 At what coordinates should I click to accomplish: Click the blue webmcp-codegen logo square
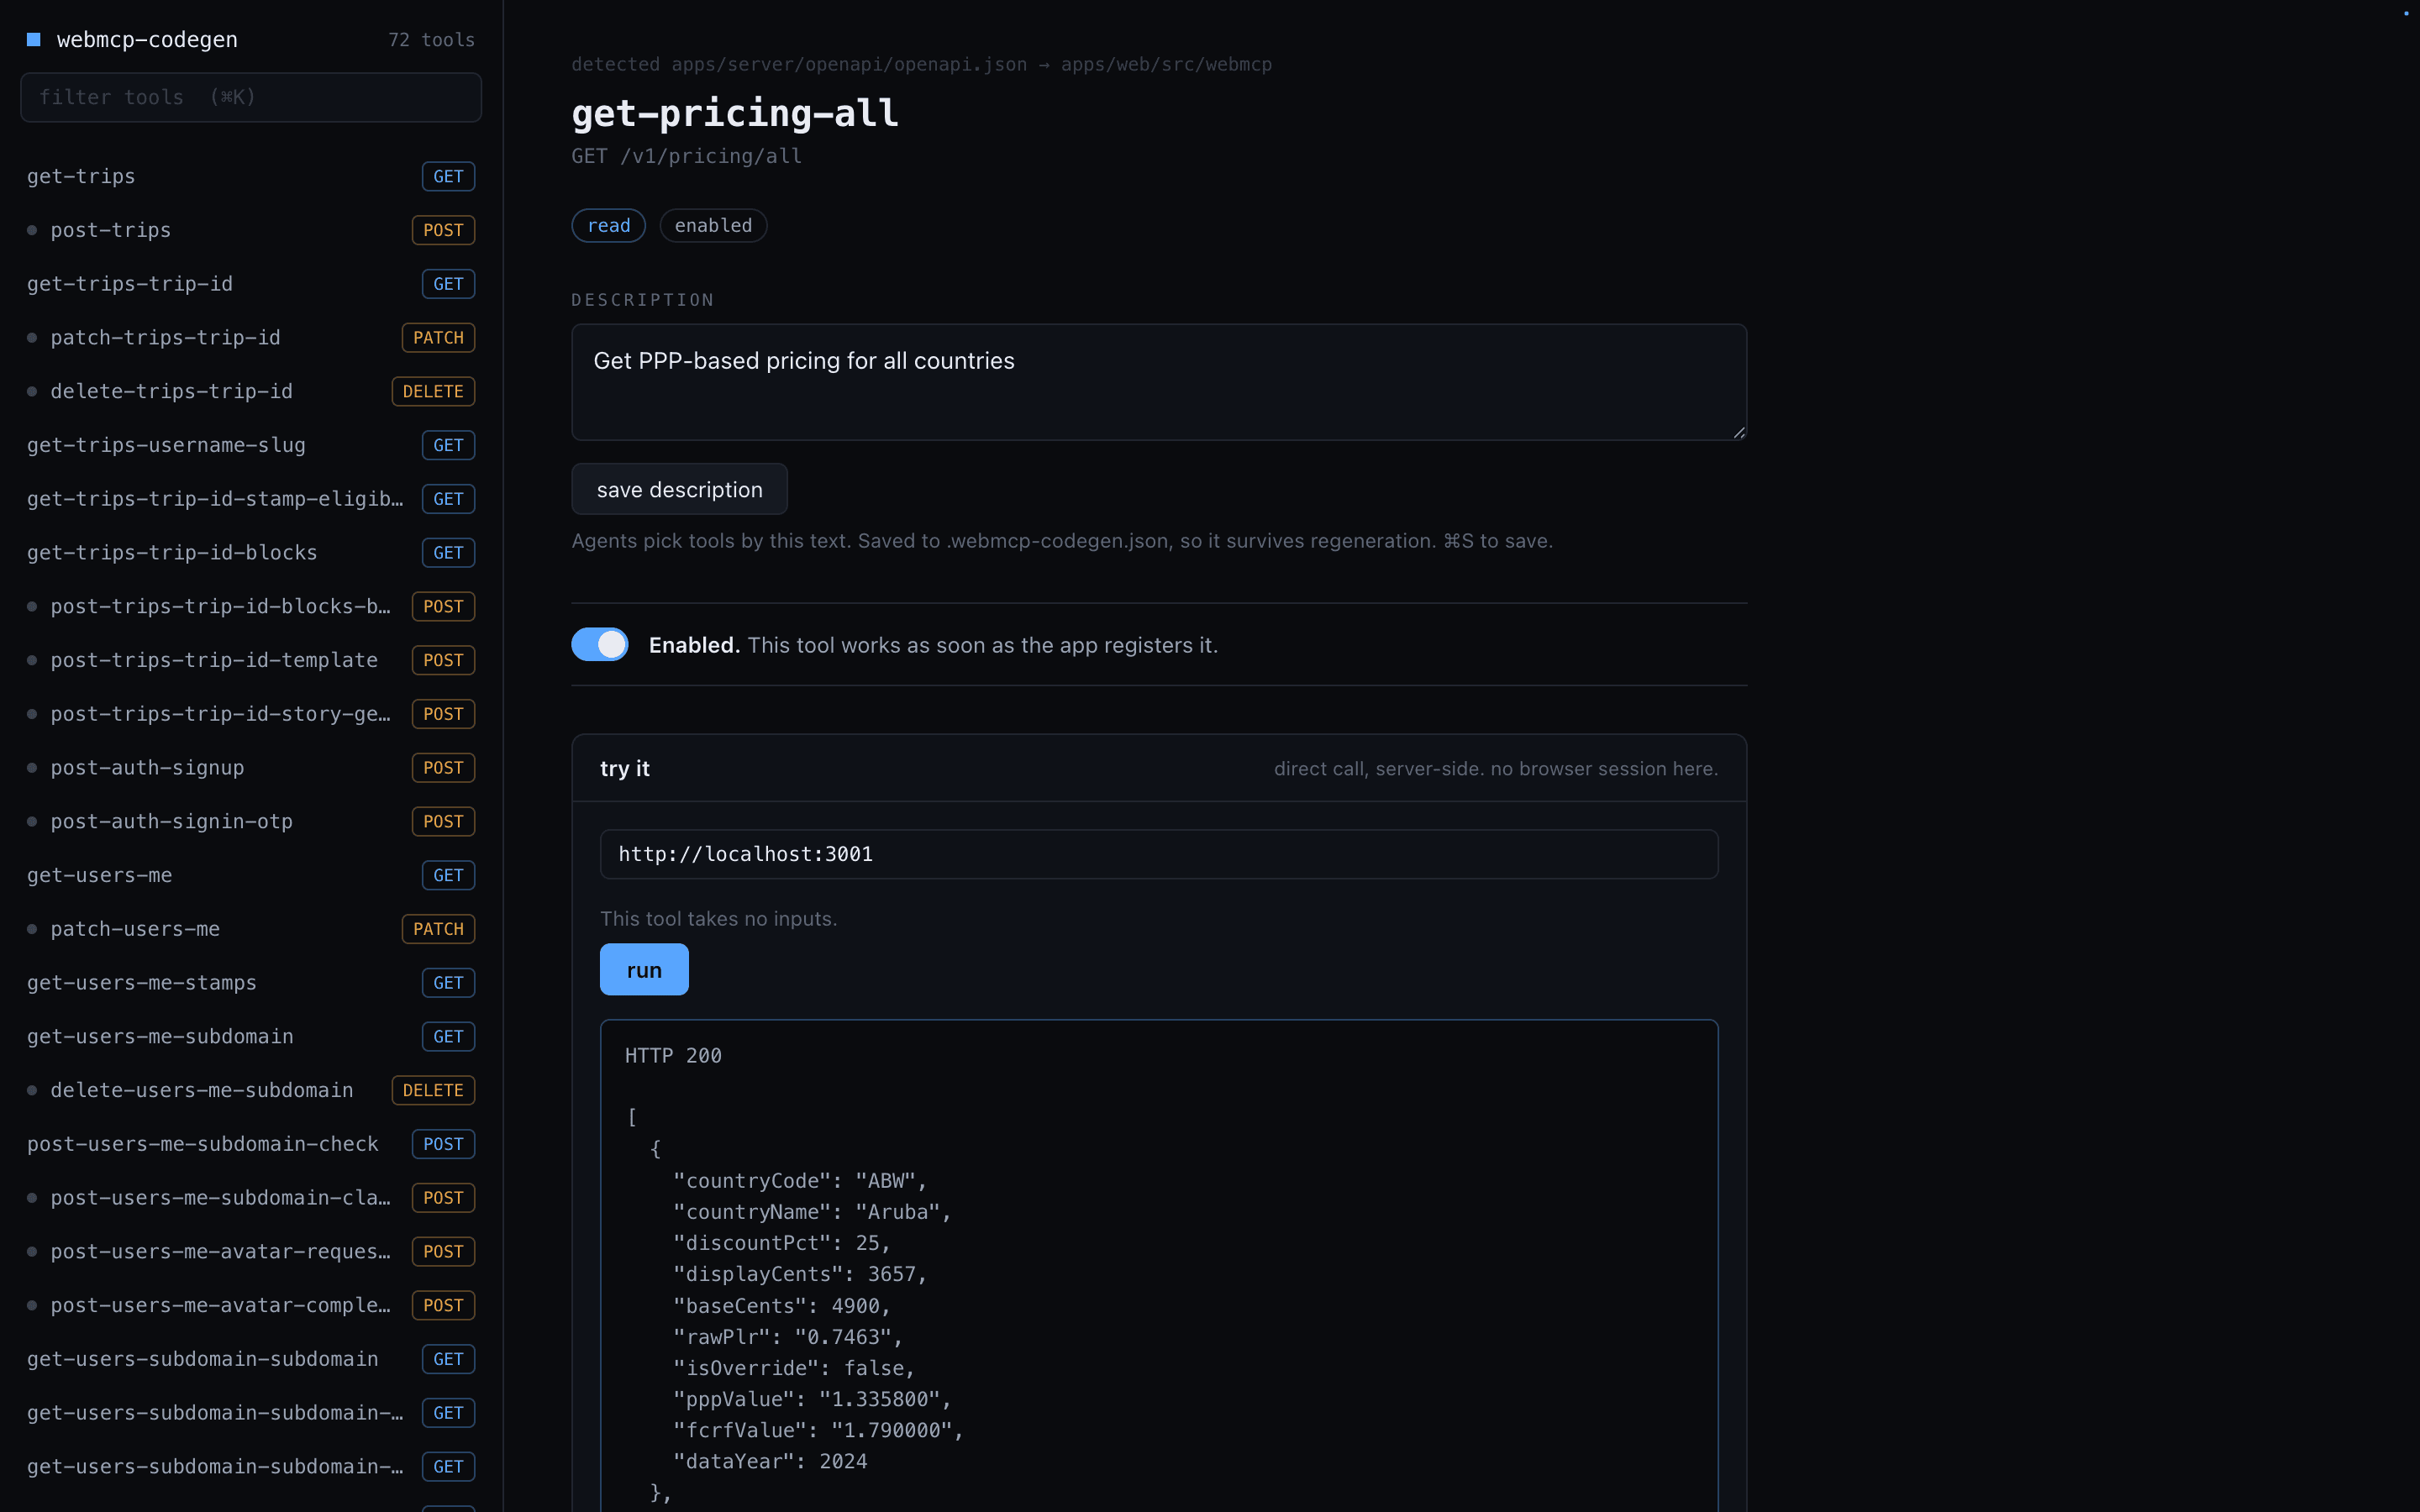pyautogui.click(x=33, y=40)
